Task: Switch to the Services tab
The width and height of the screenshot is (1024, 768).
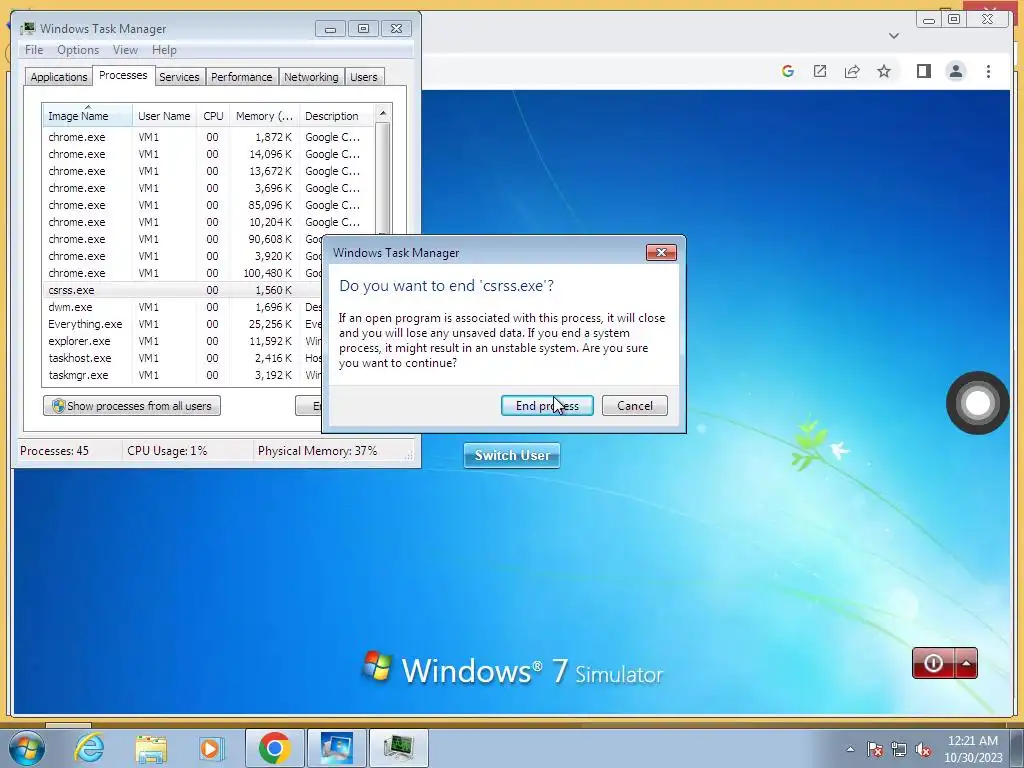Action: (179, 76)
